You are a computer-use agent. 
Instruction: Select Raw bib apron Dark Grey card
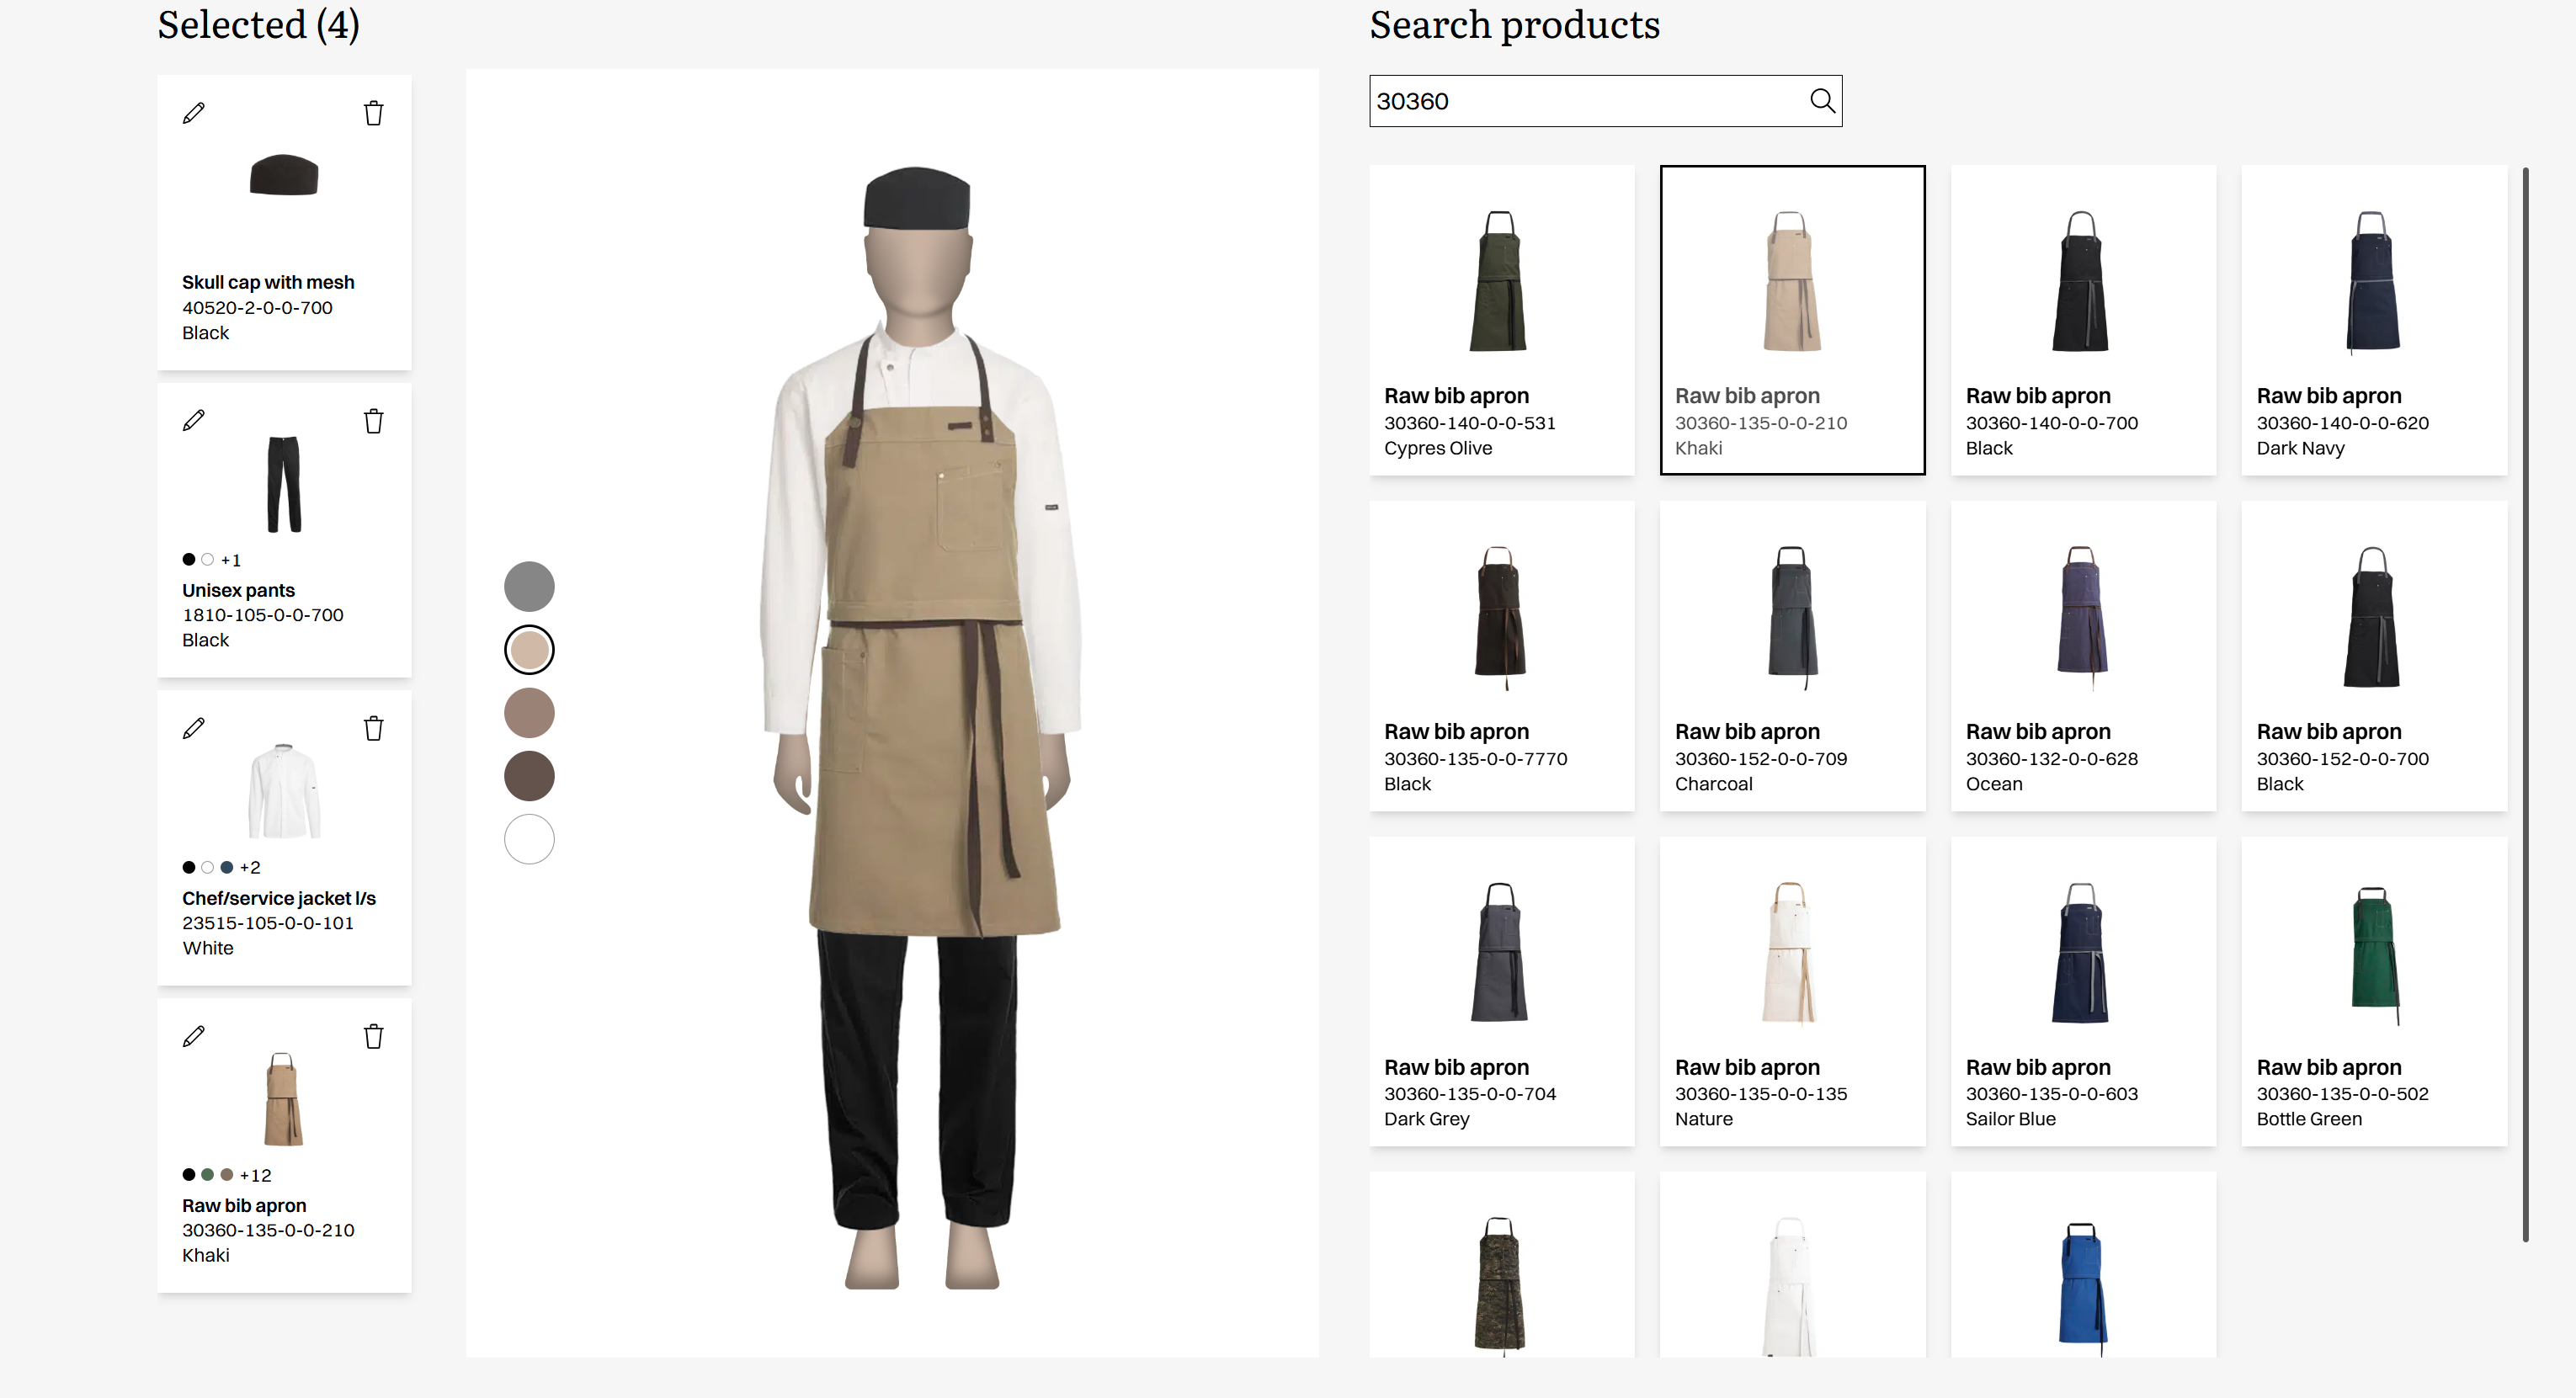[1502, 992]
